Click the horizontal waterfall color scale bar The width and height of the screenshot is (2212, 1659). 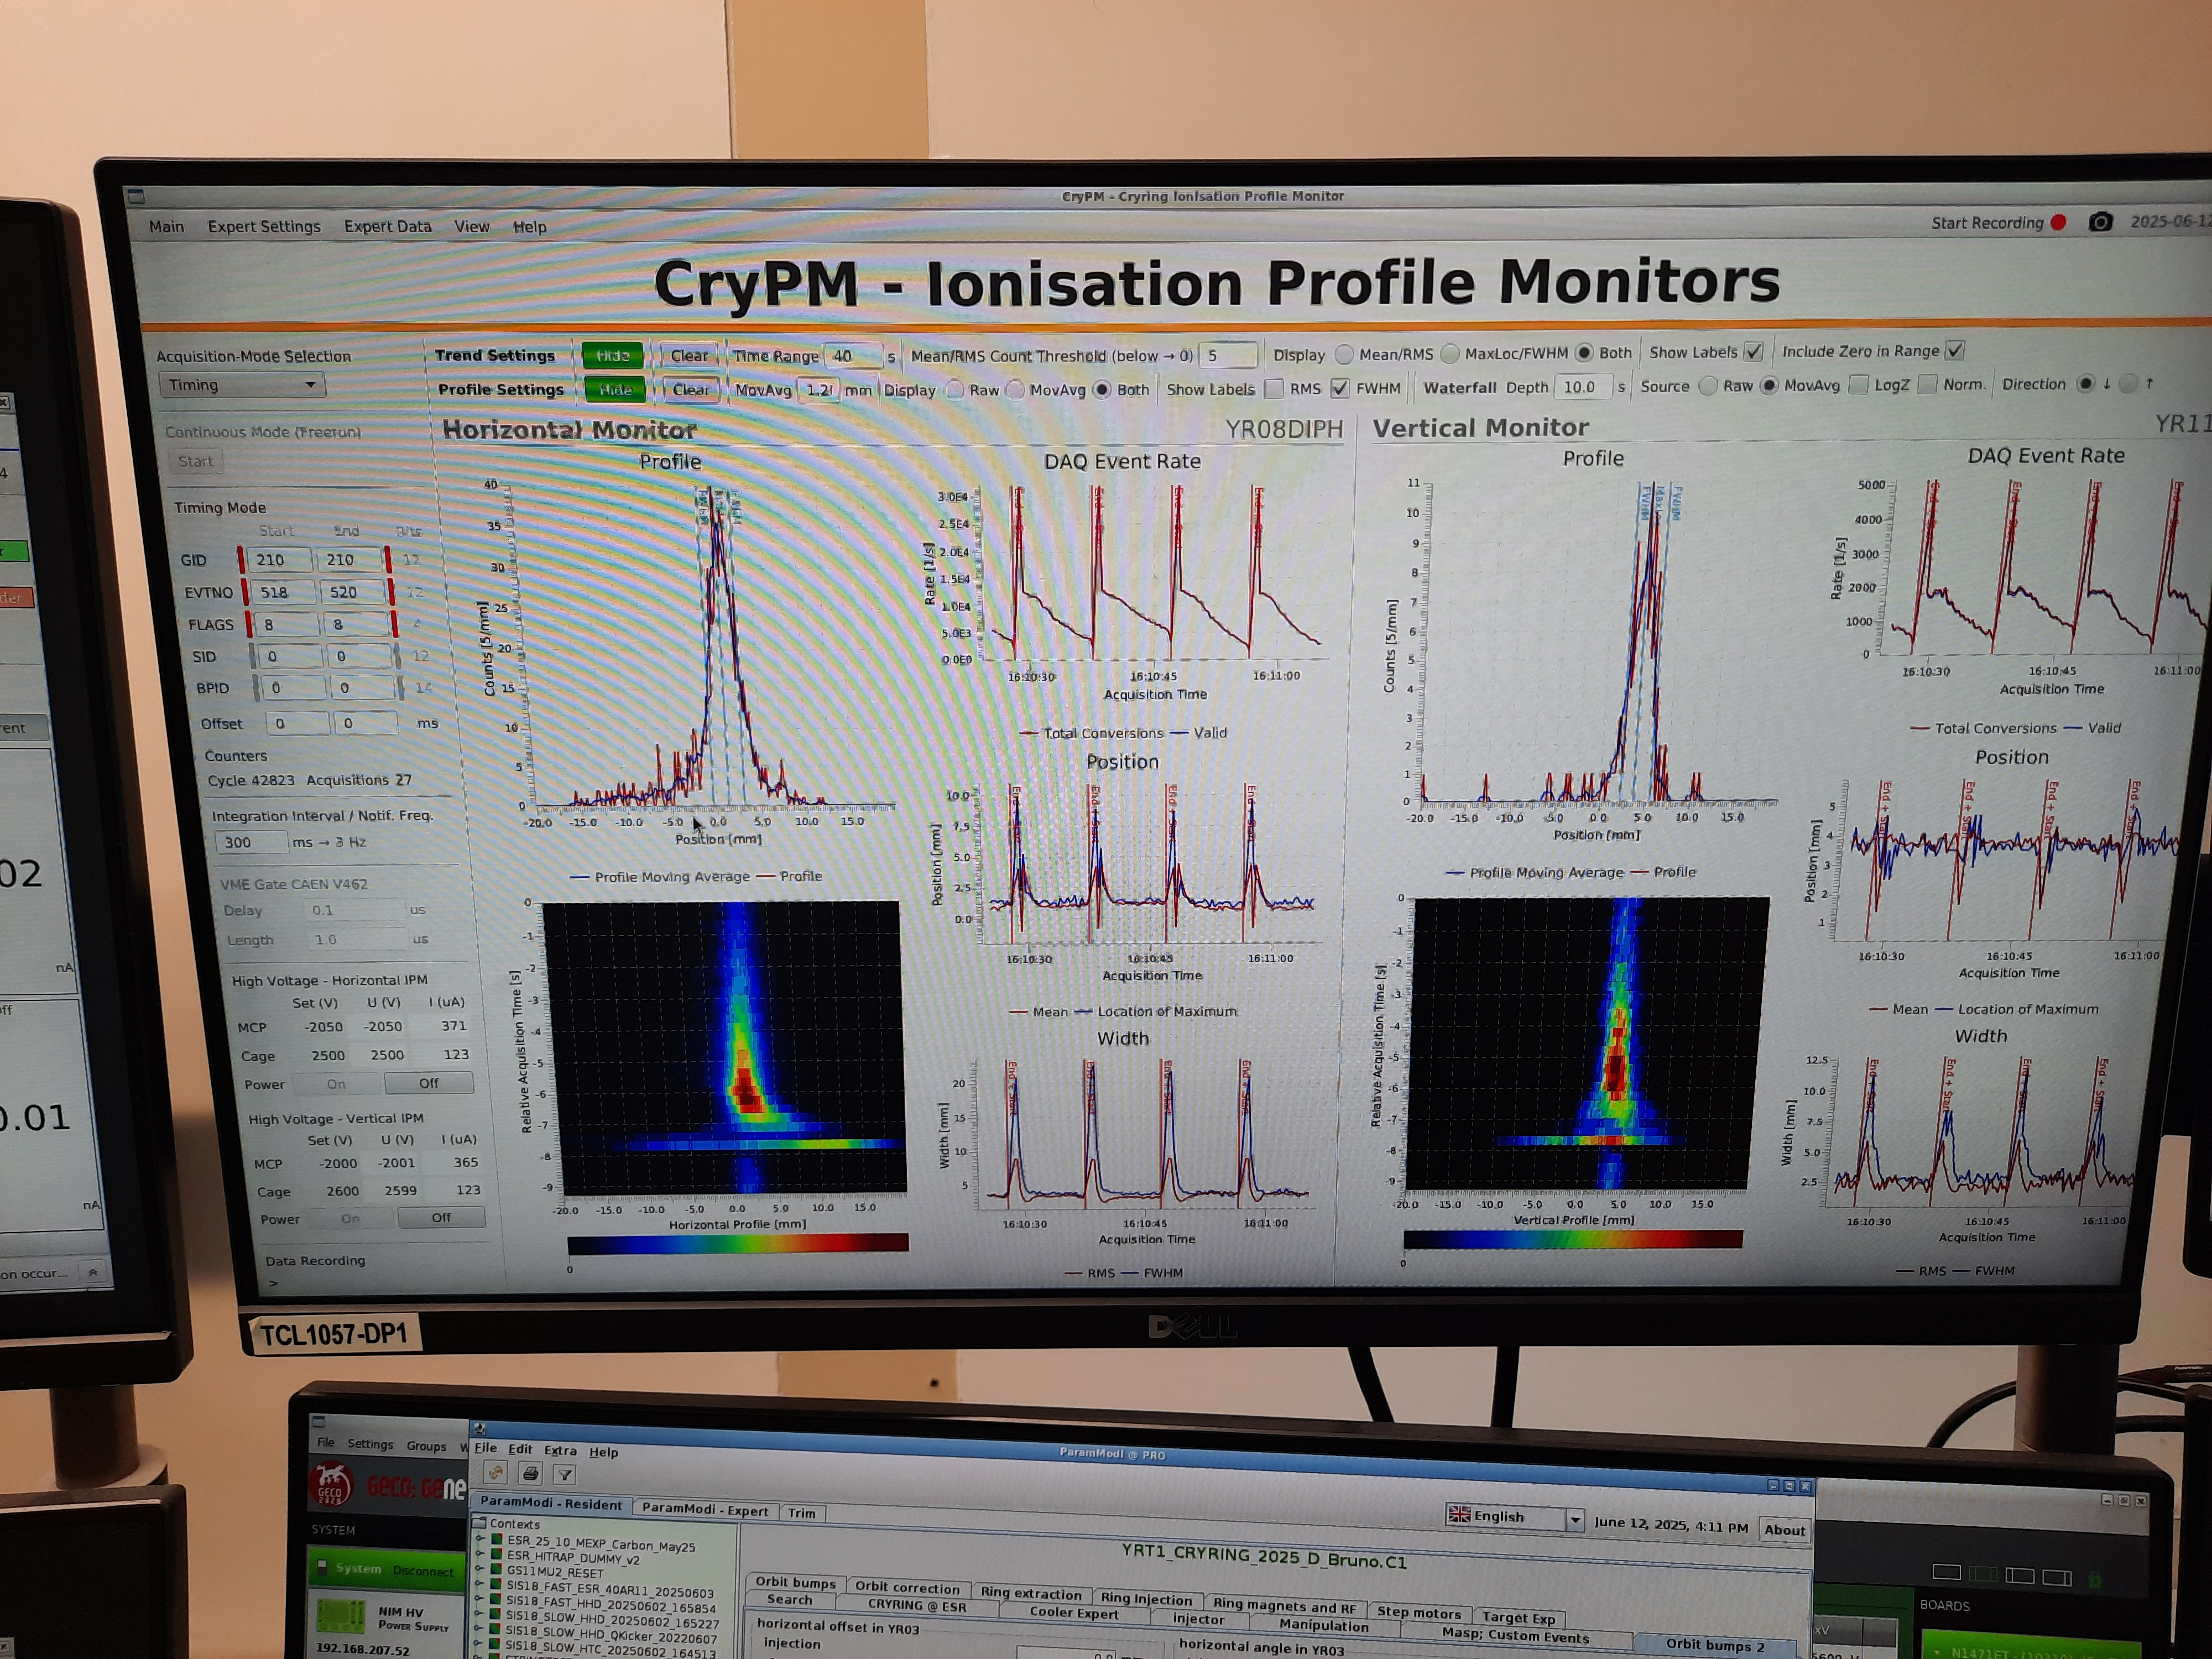point(738,1243)
